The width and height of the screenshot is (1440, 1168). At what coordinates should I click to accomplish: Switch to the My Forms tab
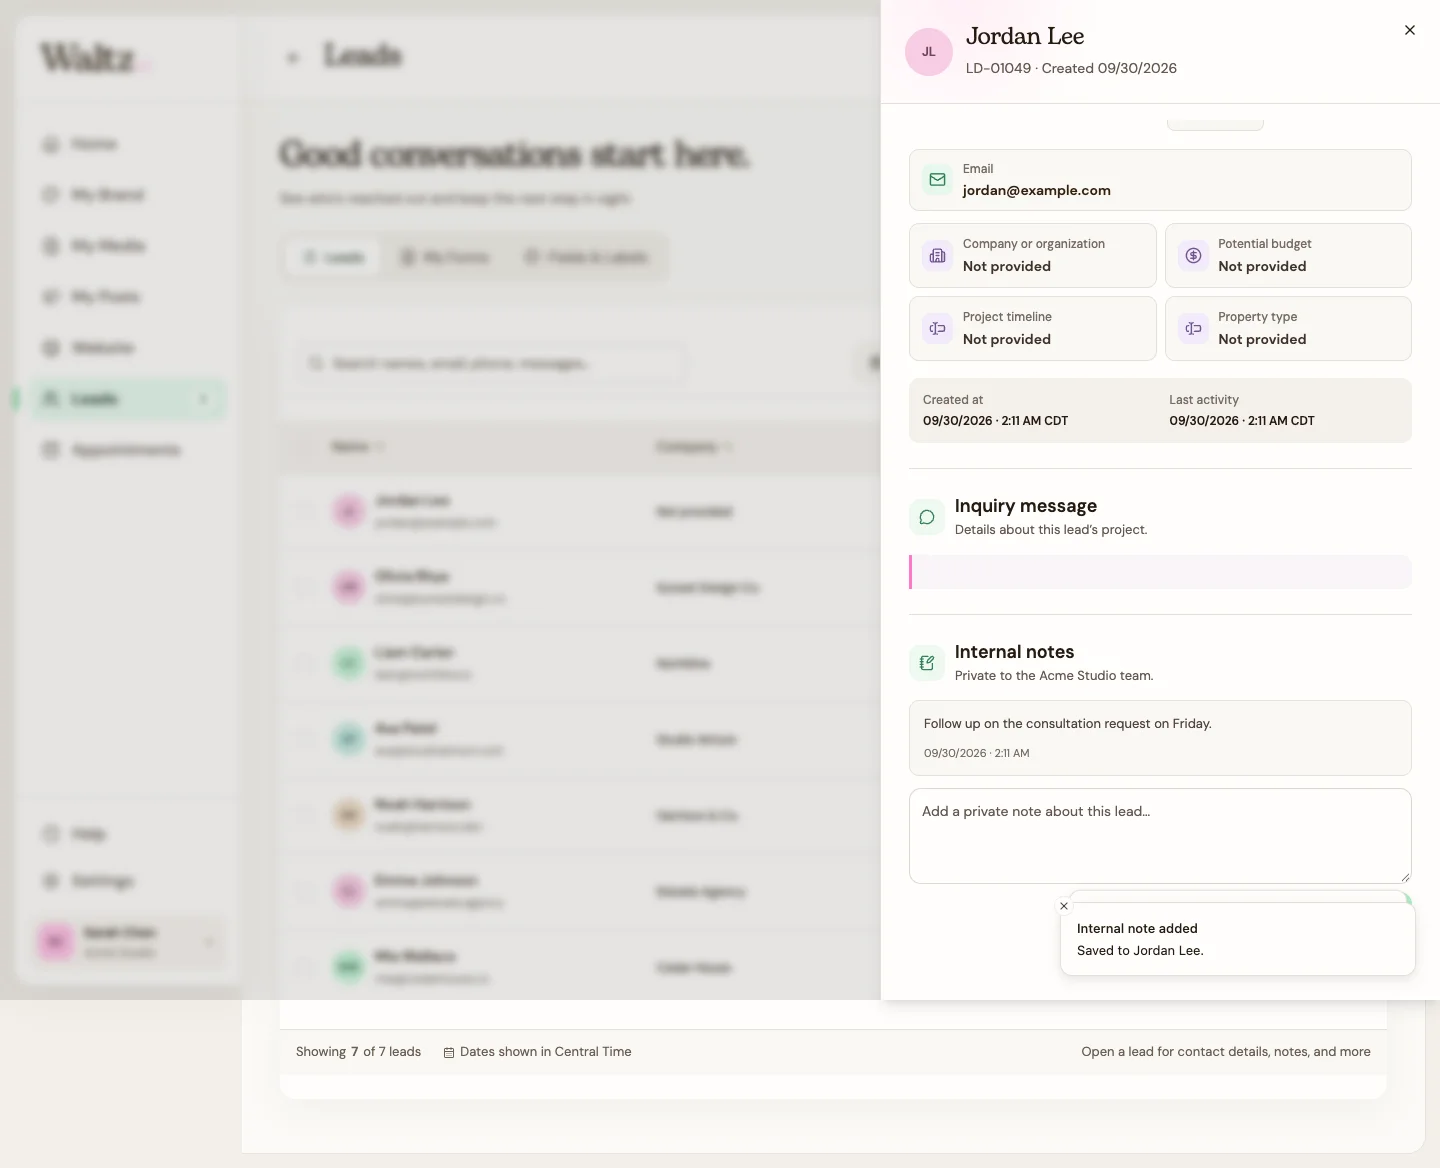click(445, 257)
